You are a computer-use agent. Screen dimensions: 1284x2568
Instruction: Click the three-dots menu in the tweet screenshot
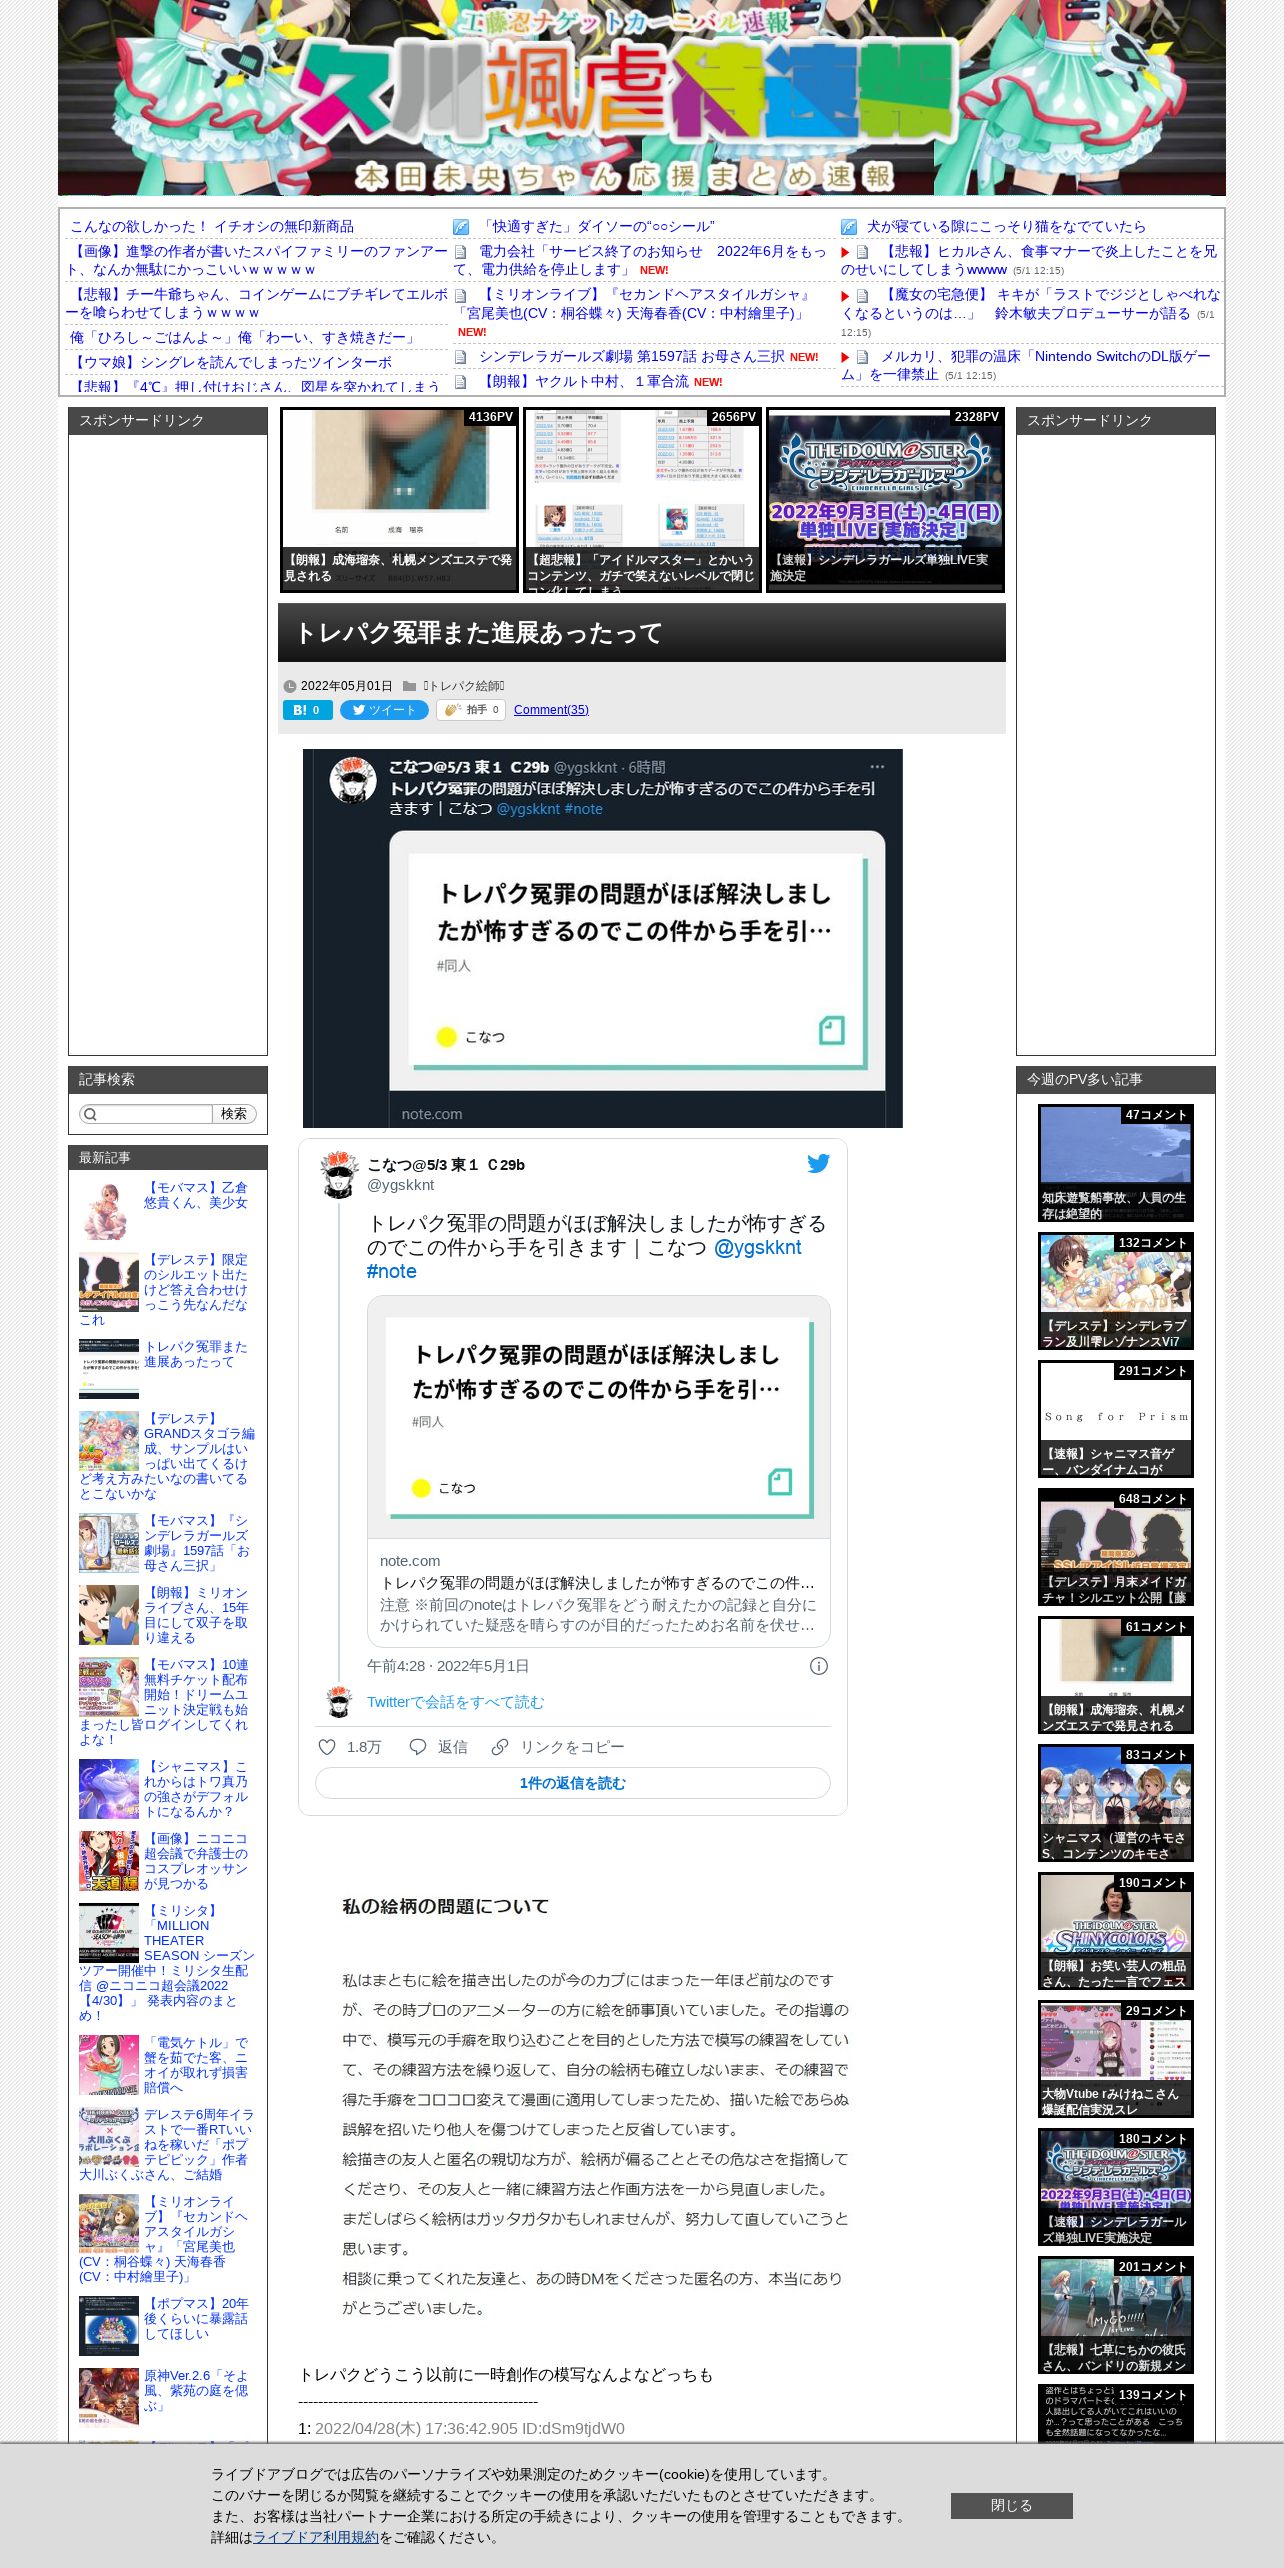pyautogui.click(x=877, y=767)
